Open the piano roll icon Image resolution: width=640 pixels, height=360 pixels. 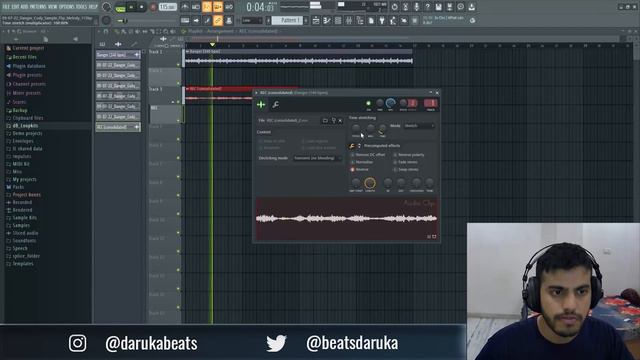pyautogui.click(x=327, y=20)
